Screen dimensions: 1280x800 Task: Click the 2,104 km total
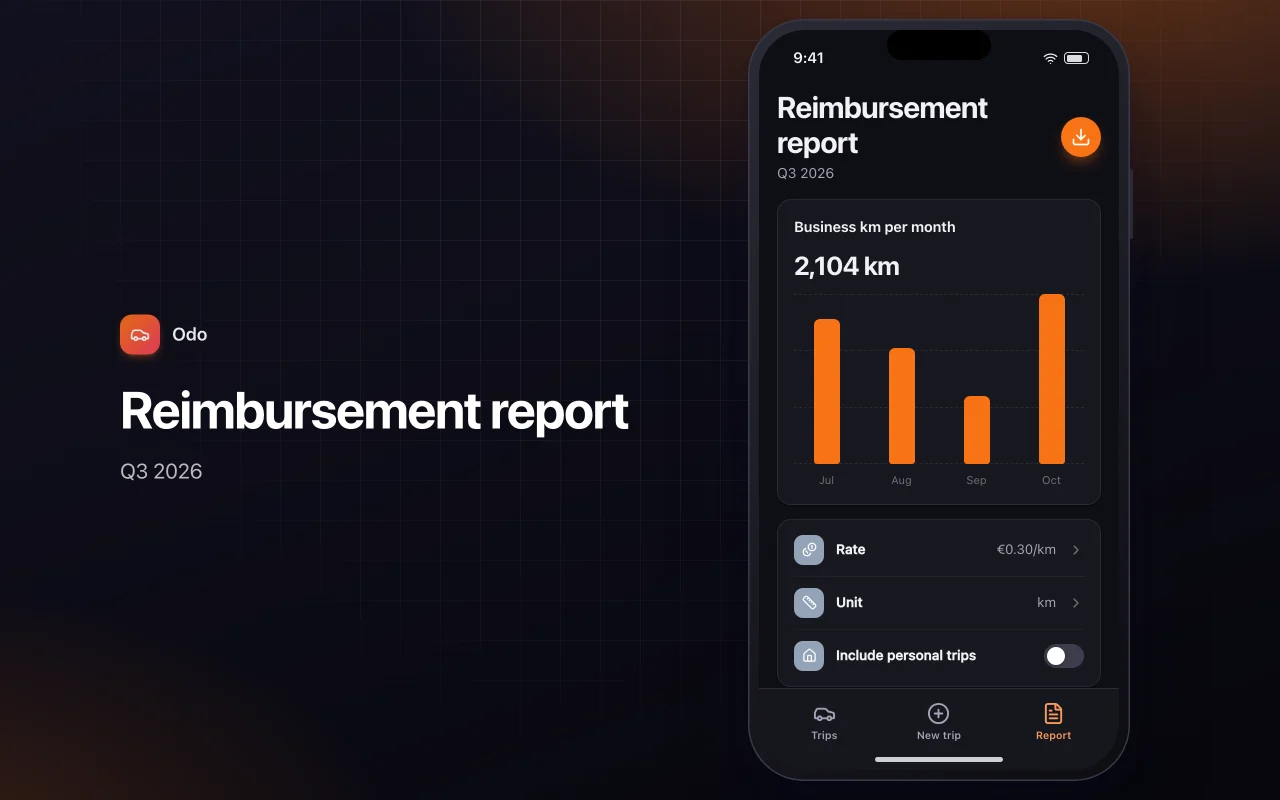tap(847, 266)
